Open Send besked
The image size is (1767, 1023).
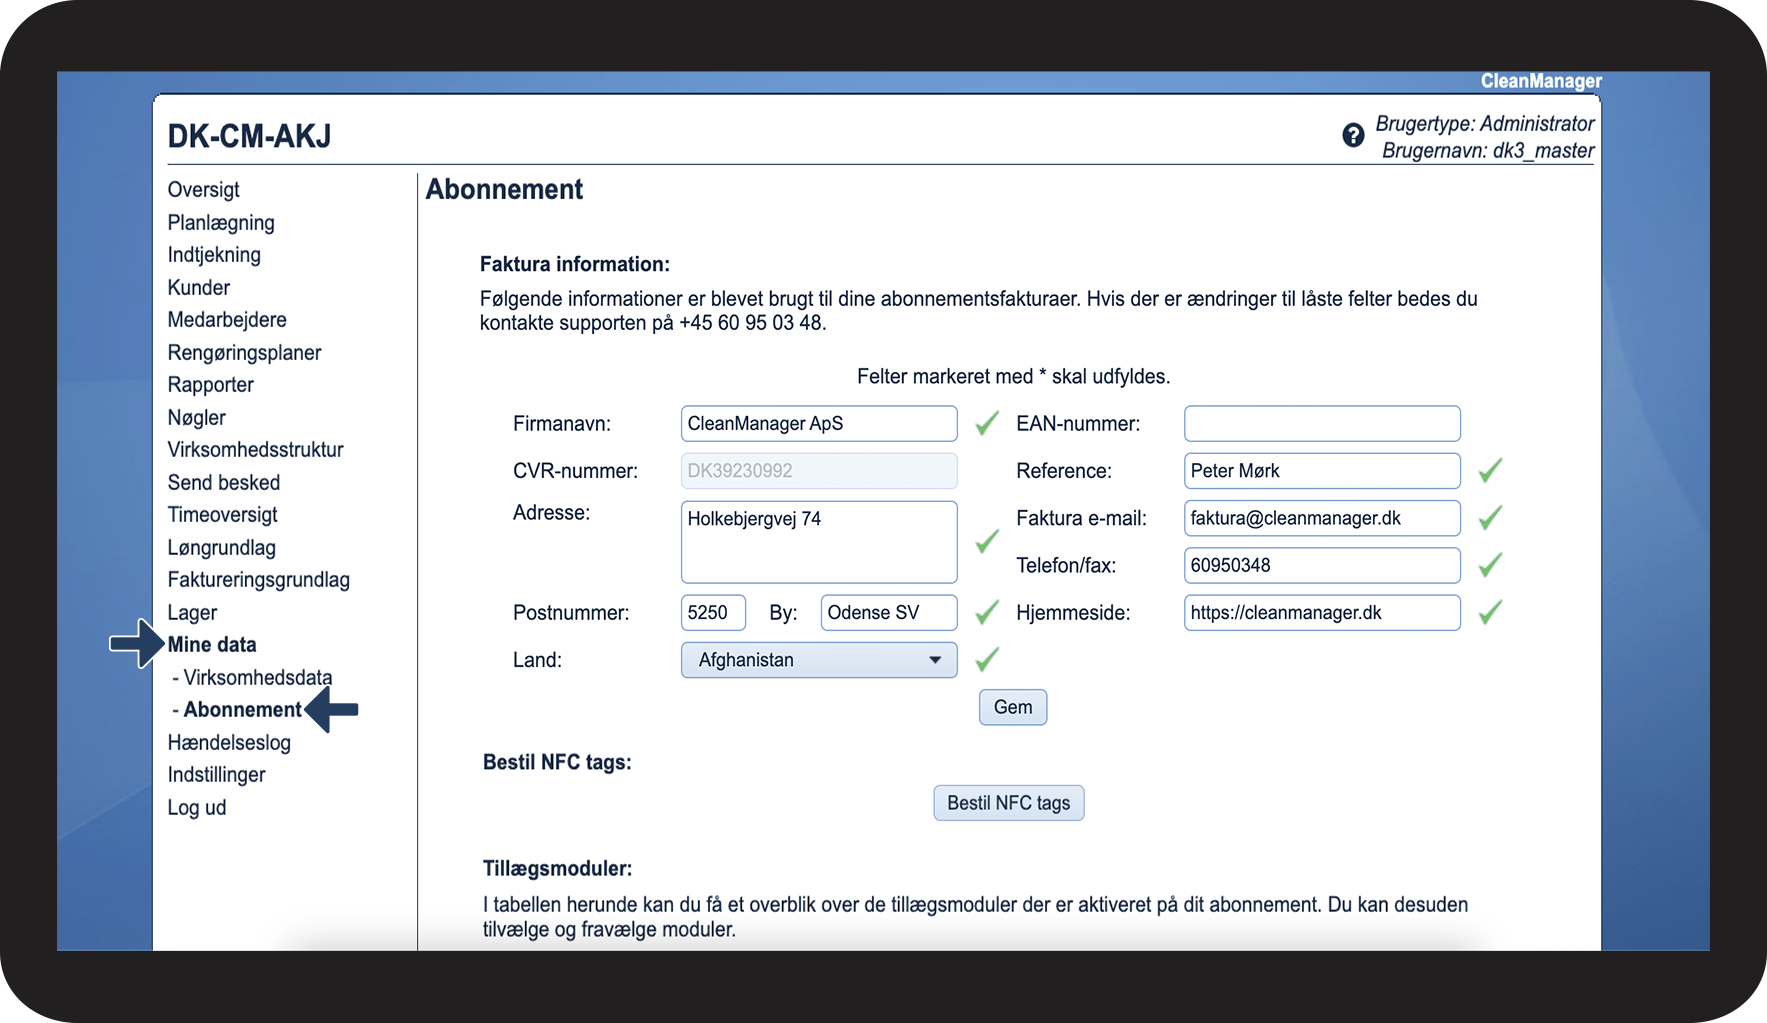[224, 483]
